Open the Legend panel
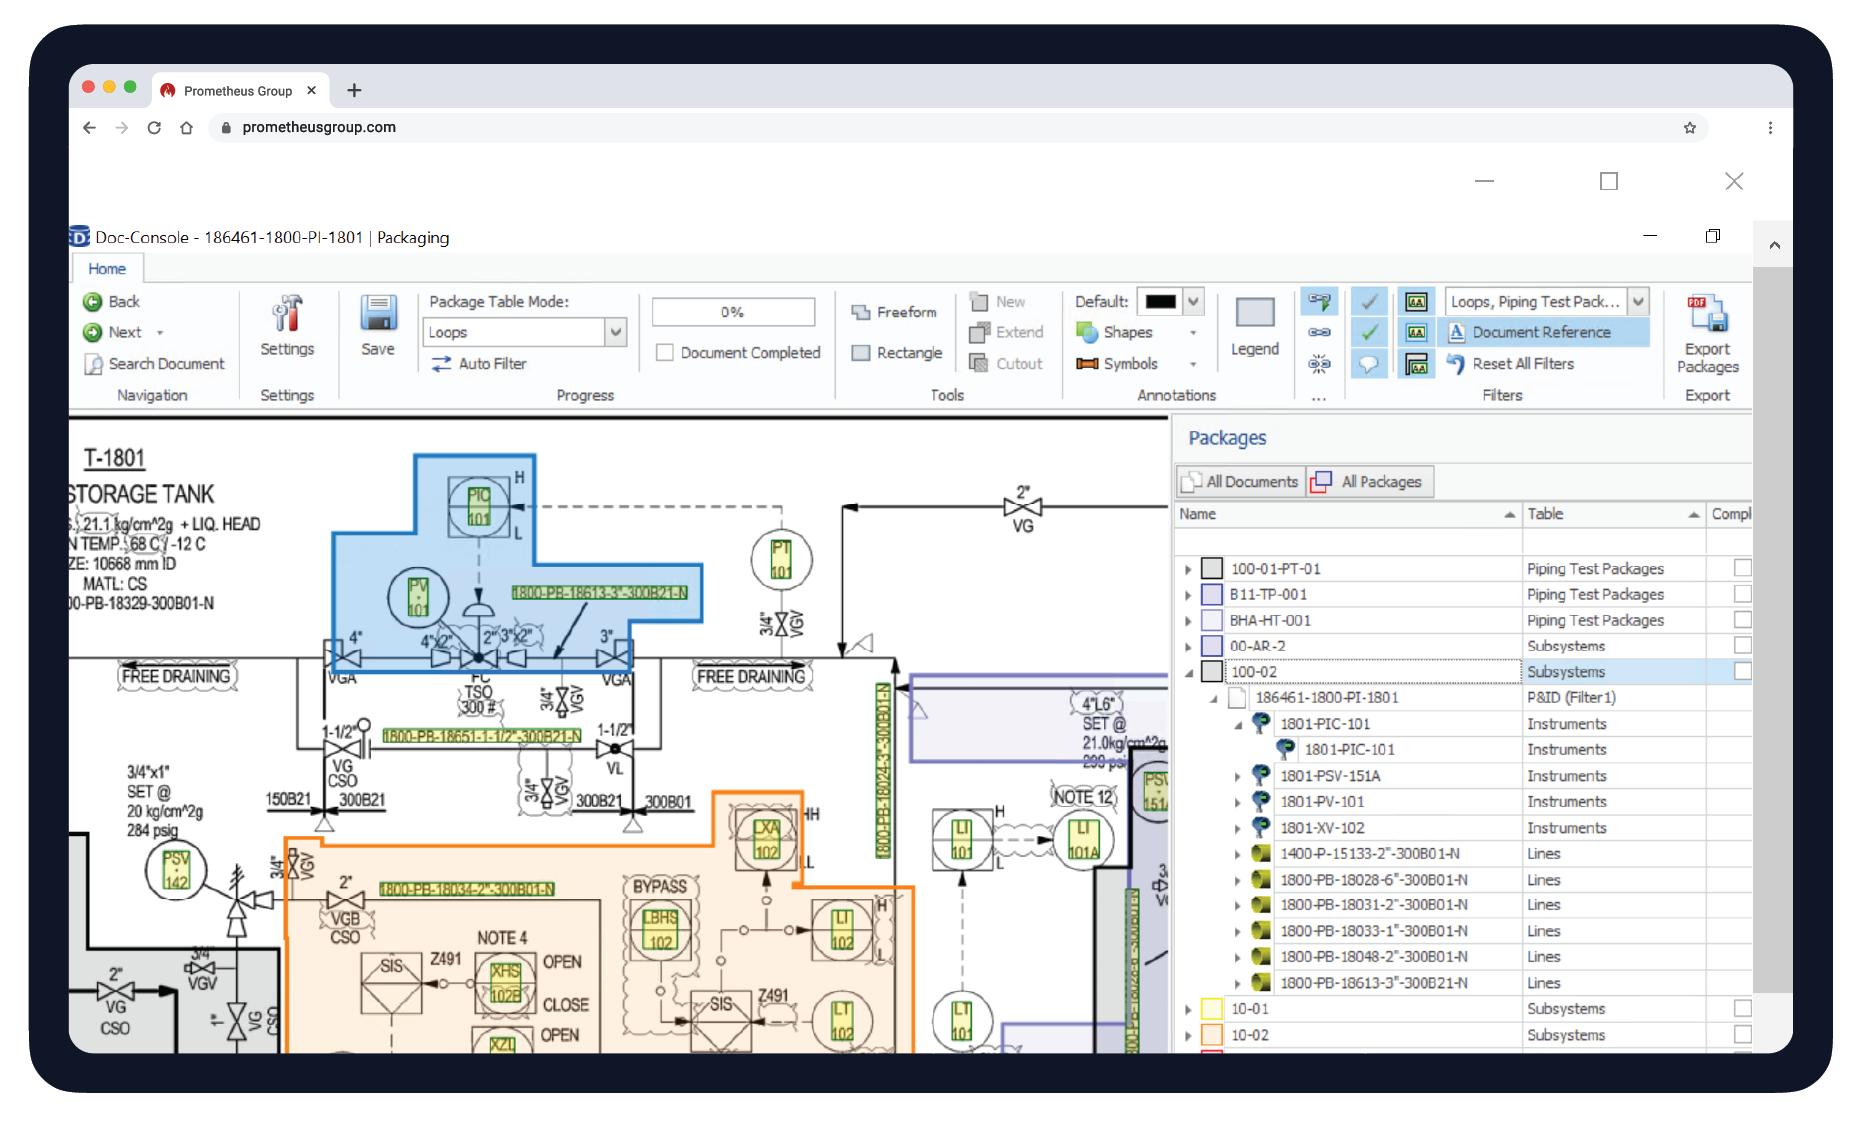Image resolution: width=1862 pixels, height=1133 pixels. click(x=1254, y=325)
